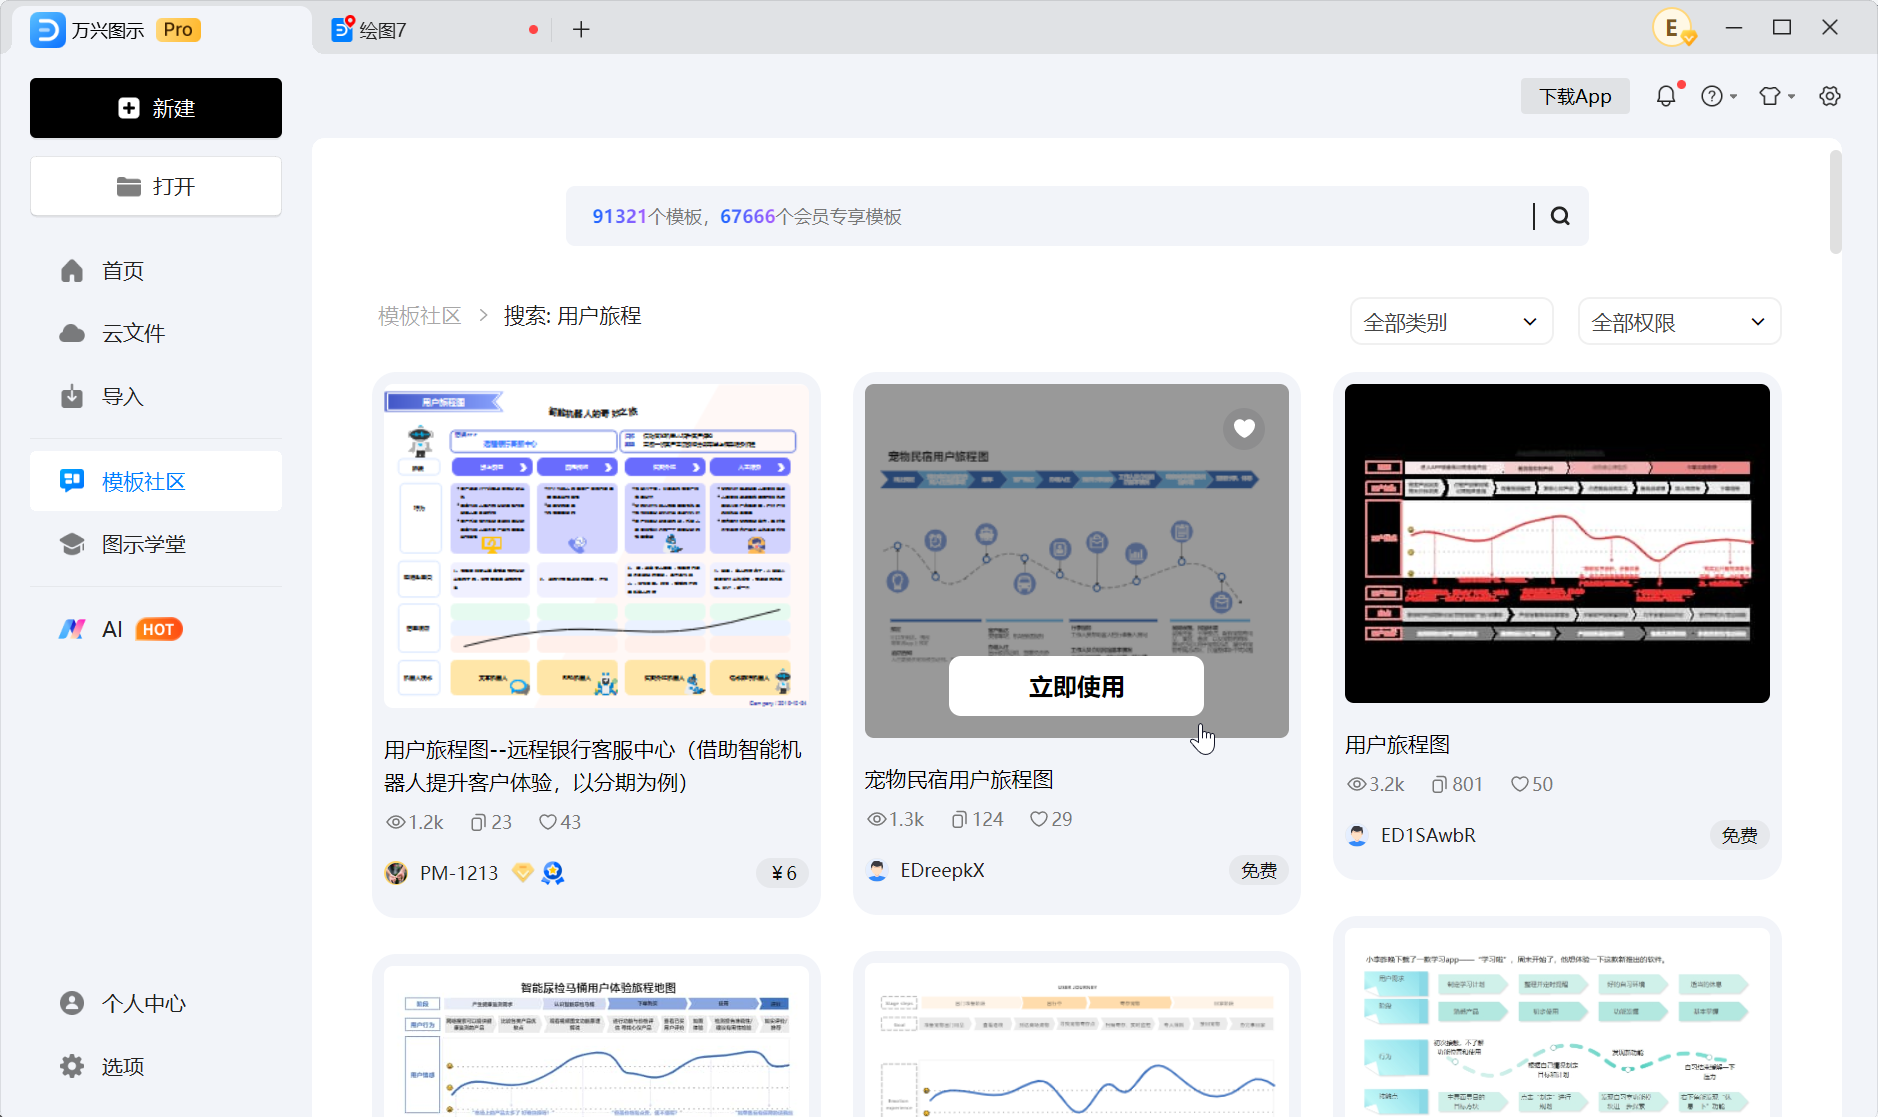This screenshot has width=1878, height=1117.
Task: Click the views eye icon showing 1.2k
Action: (396, 822)
